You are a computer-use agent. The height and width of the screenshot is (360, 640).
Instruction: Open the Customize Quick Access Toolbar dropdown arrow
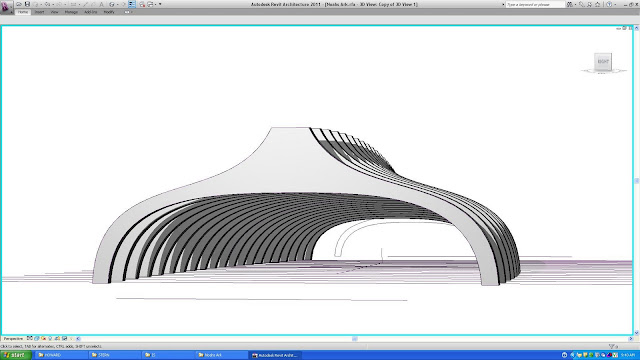(x=160, y=4)
